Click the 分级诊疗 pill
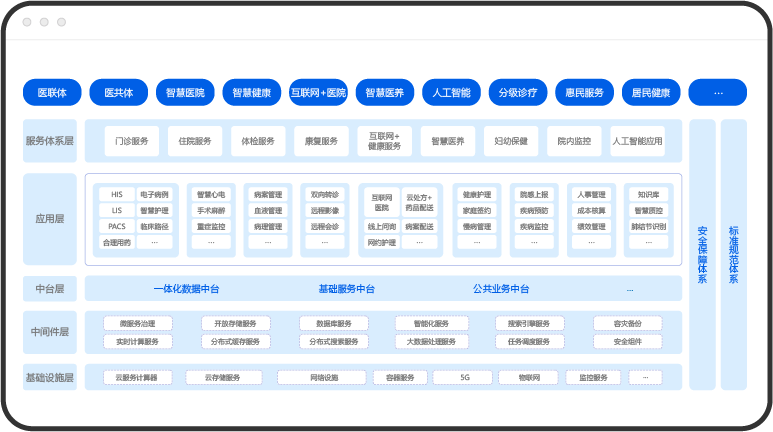 tap(518, 93)
